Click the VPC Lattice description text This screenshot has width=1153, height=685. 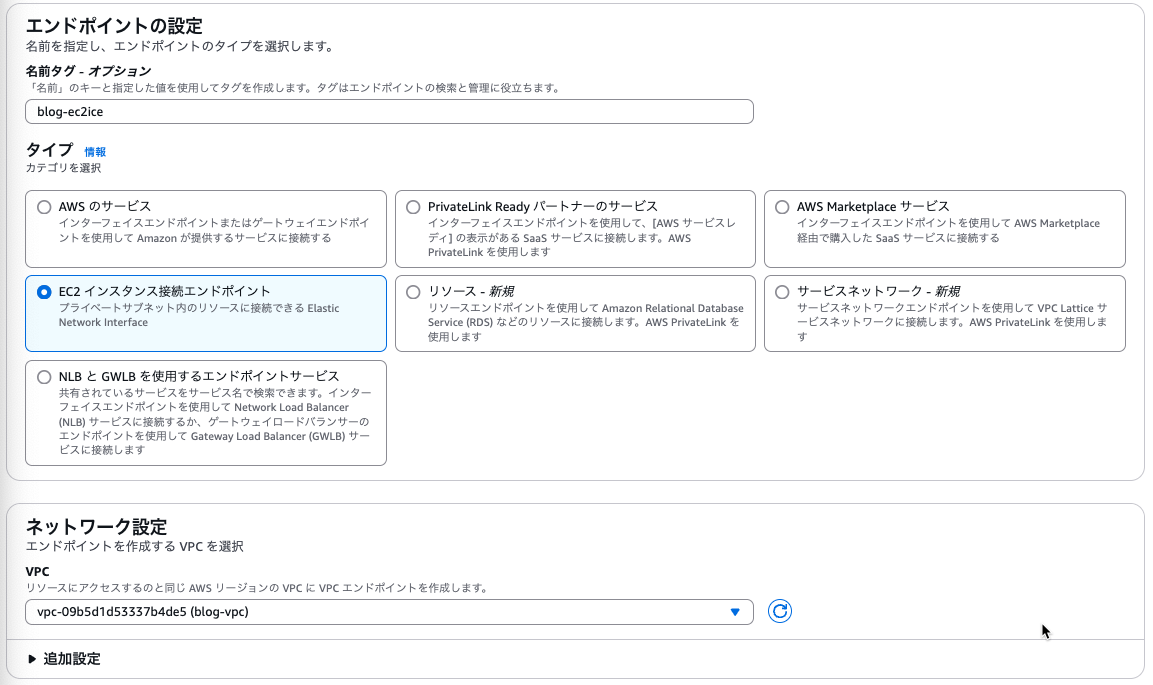[x=952, y=322]
